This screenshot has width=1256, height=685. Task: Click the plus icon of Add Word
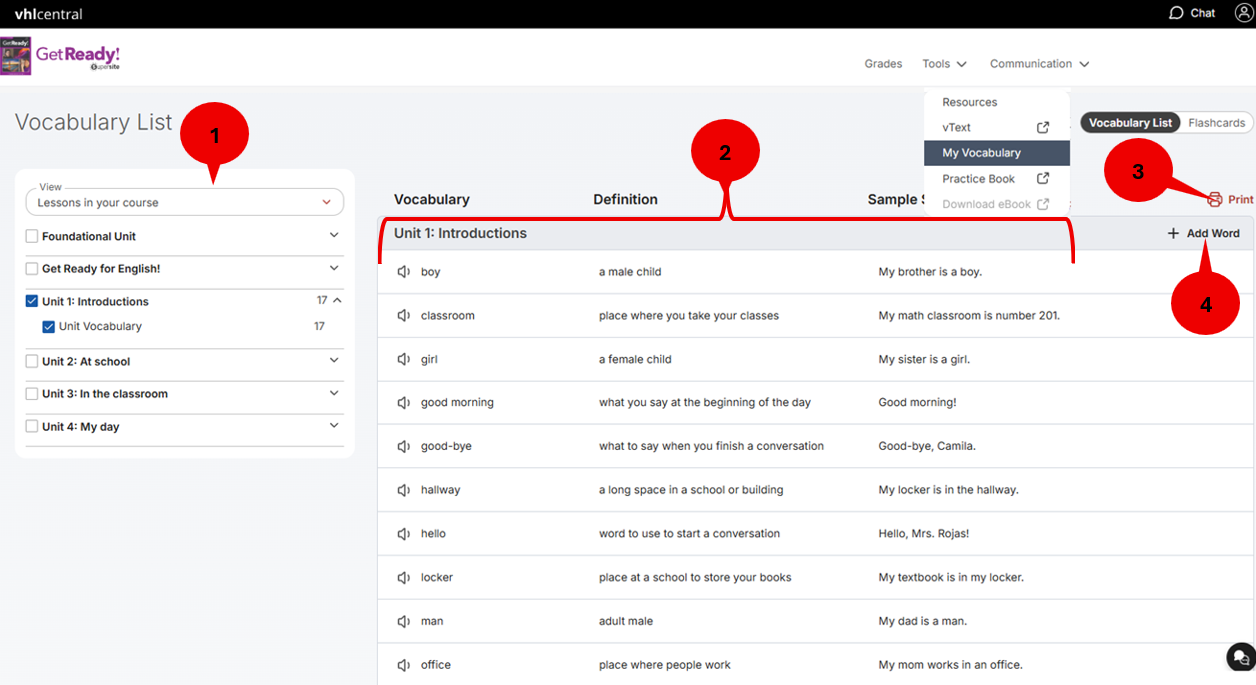click(1173, 233)
